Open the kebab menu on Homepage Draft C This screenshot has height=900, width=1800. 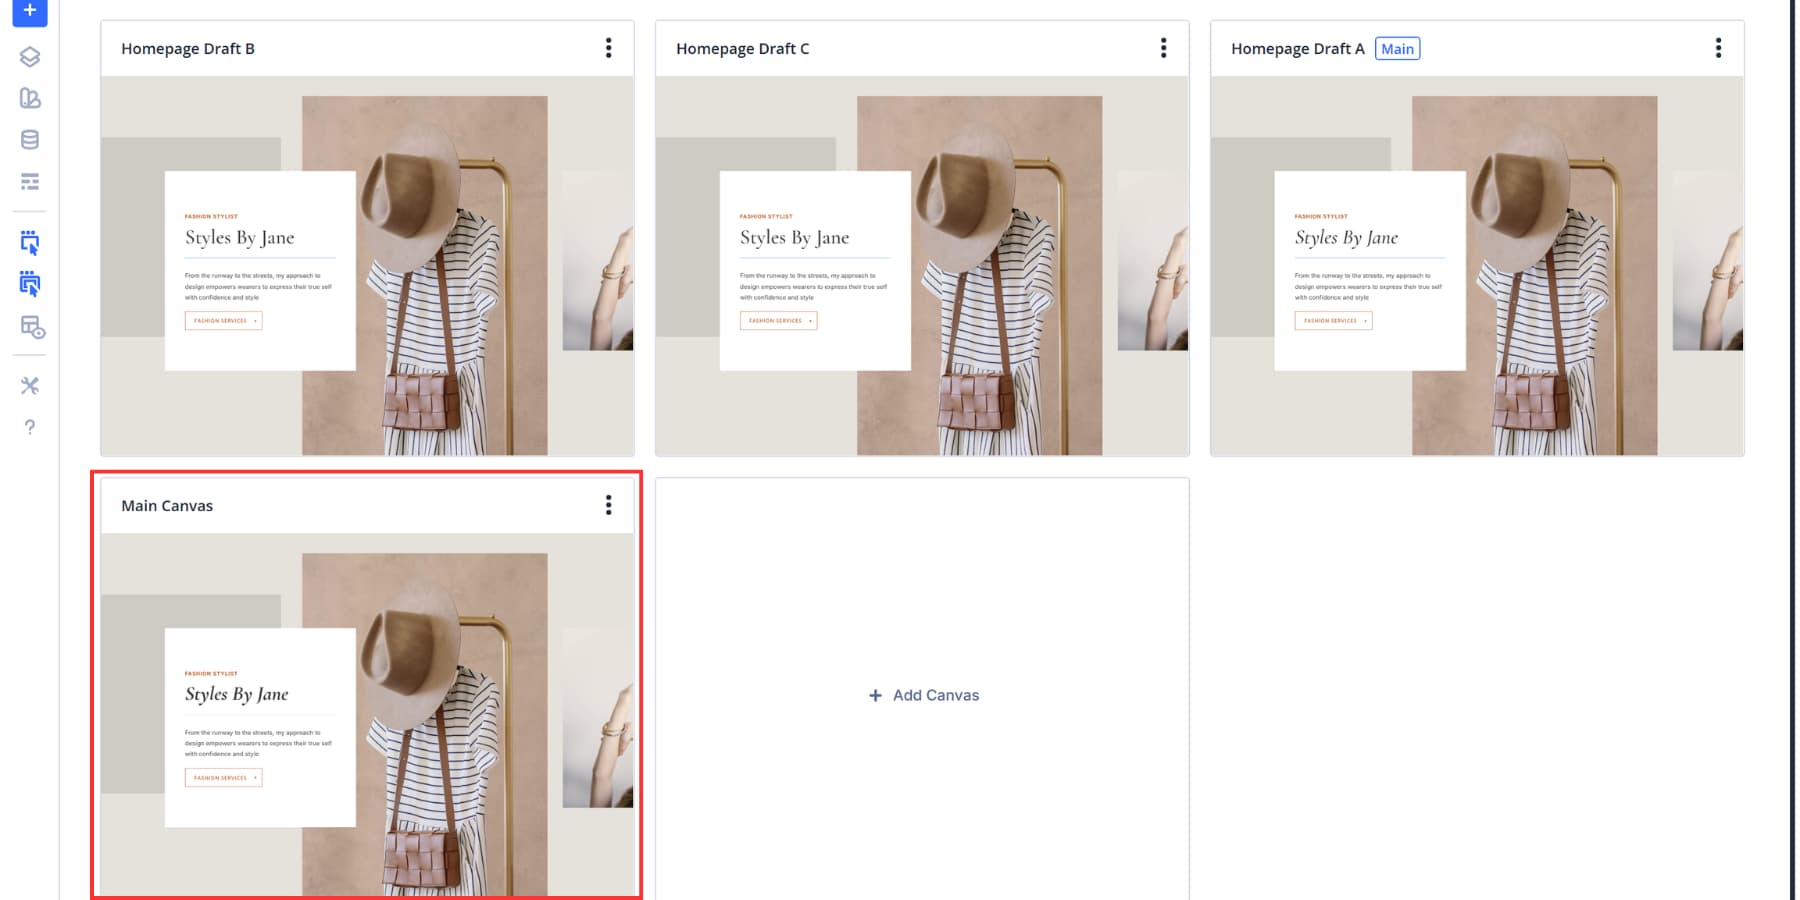click(x=1164, y=47)
